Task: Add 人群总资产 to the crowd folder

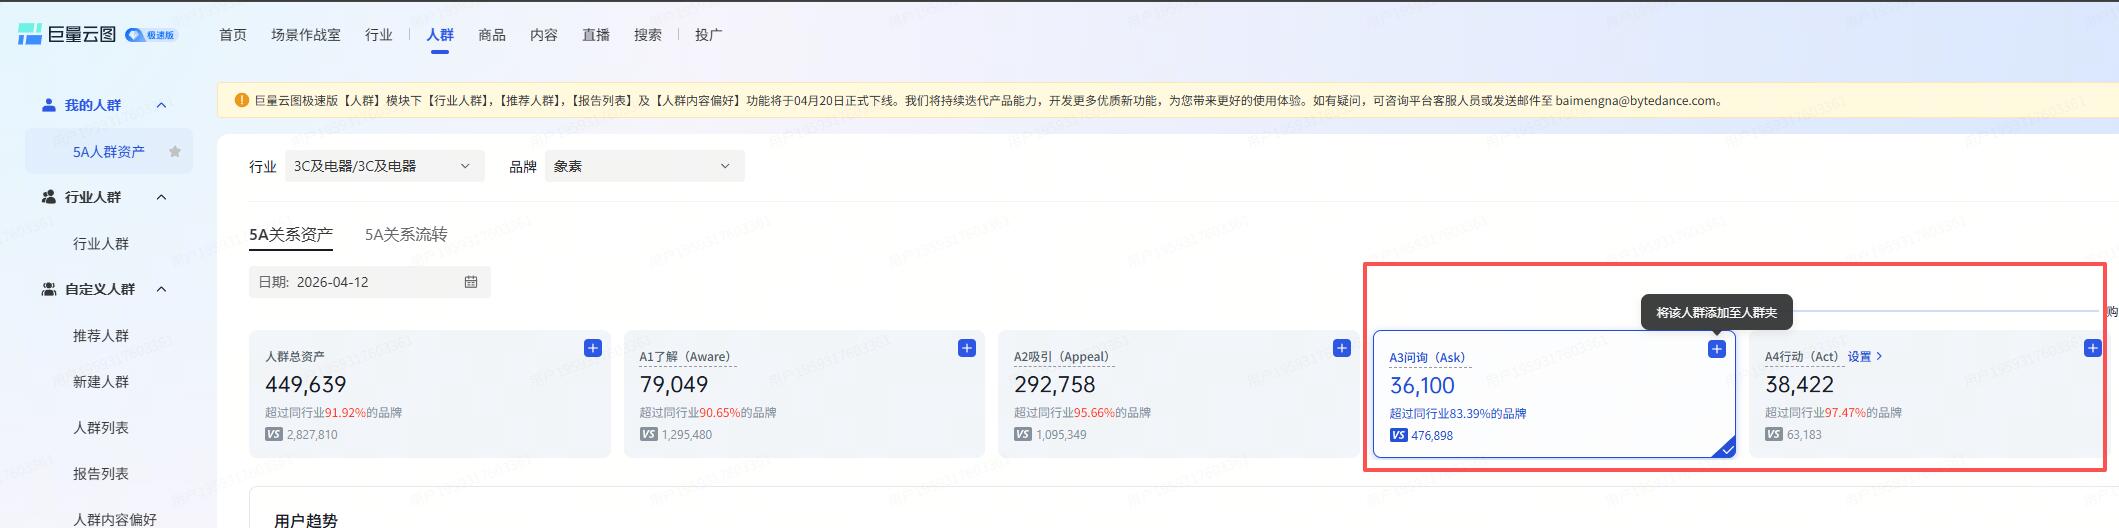Action: [x=593, y=348]
